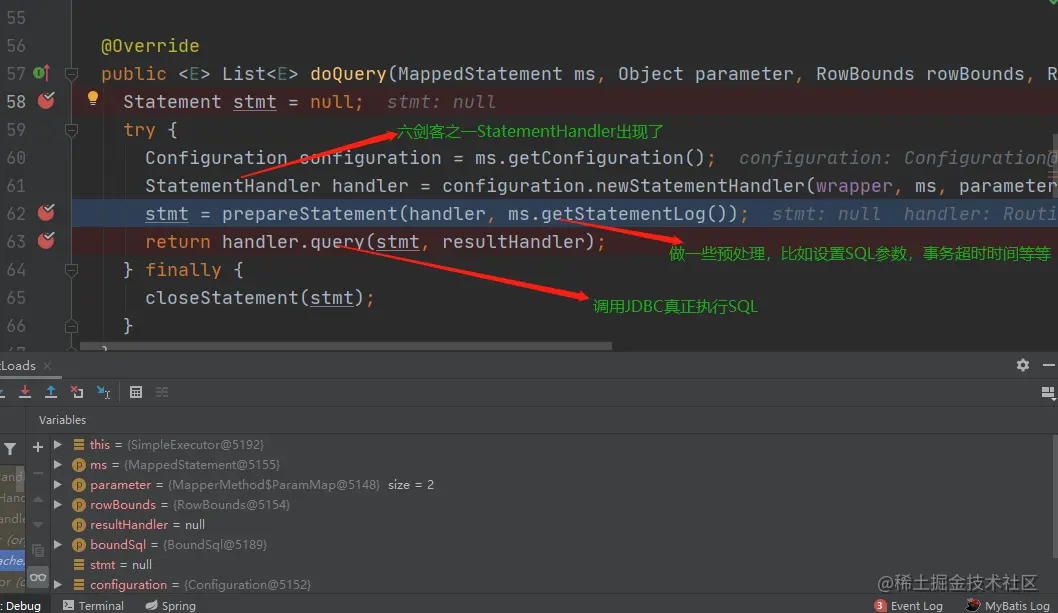Open the Event Log tab
1058x613 pixels.
click(x=908, y=606)
